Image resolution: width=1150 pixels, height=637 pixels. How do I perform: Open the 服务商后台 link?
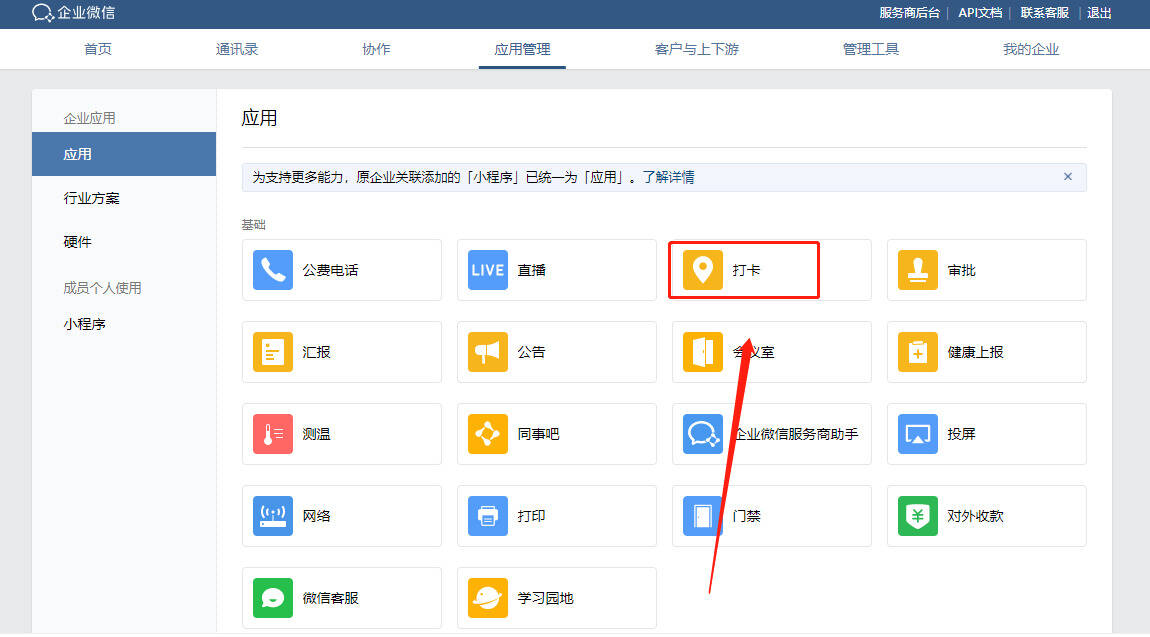point(909,13)
